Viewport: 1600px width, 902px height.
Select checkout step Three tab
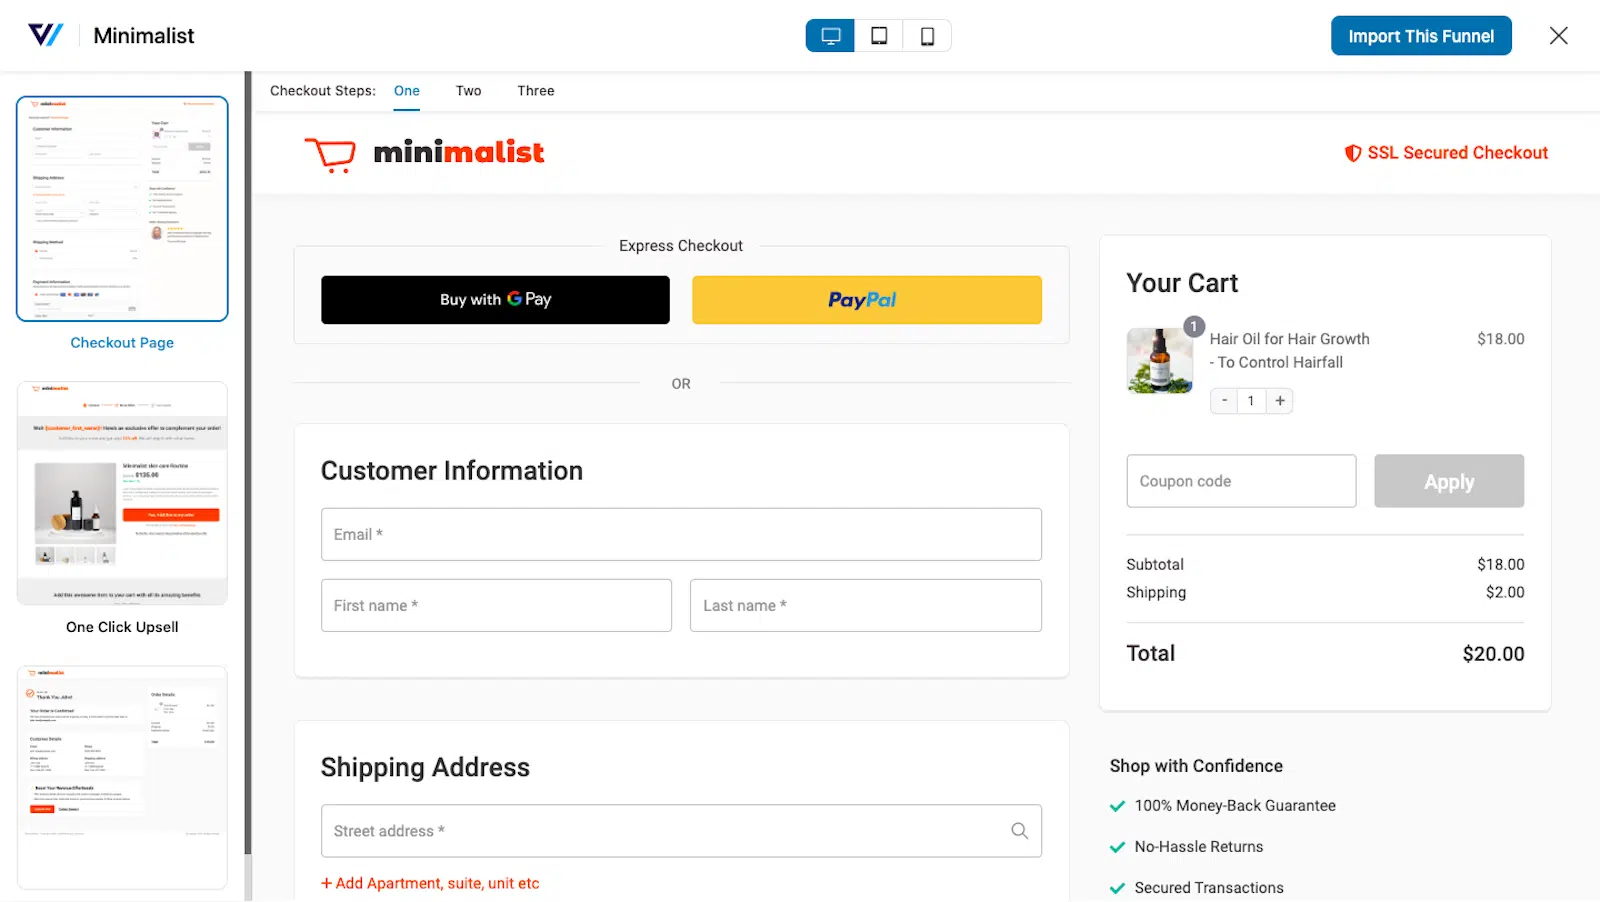536,91
